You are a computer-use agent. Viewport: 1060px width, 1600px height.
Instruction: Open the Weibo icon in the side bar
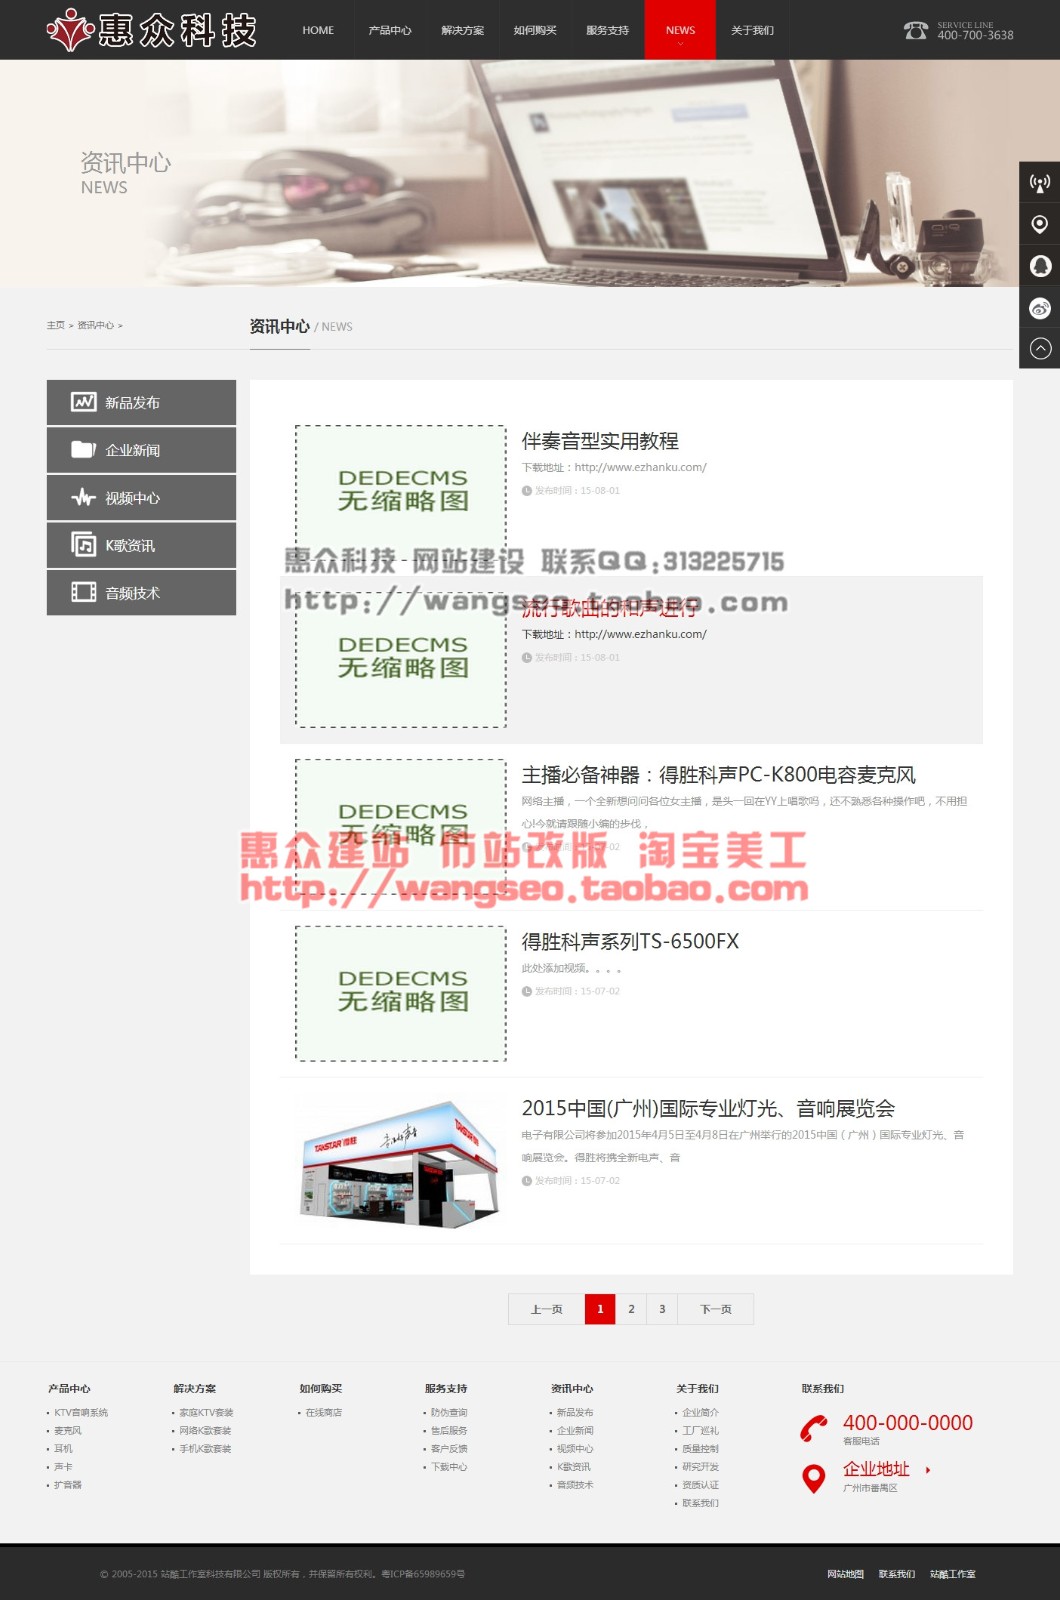tap(1040, 308)
